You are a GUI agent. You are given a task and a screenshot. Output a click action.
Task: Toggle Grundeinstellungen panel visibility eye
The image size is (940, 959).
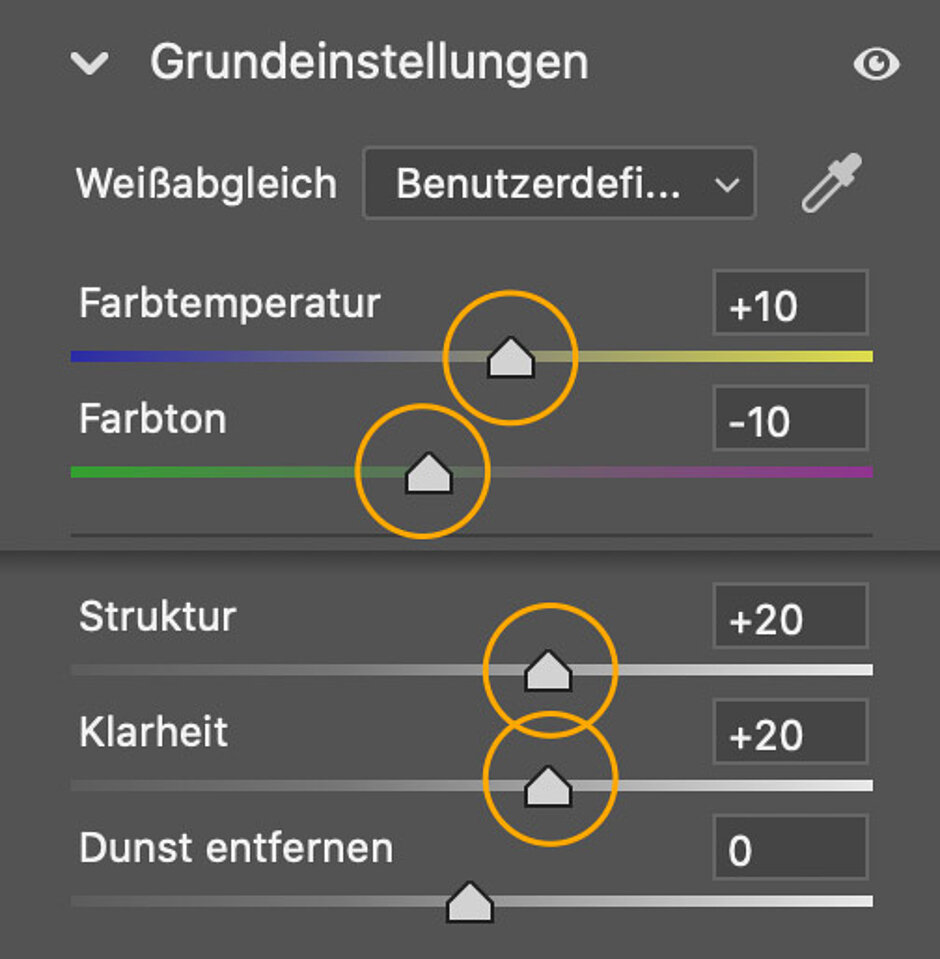coord(876,66)
